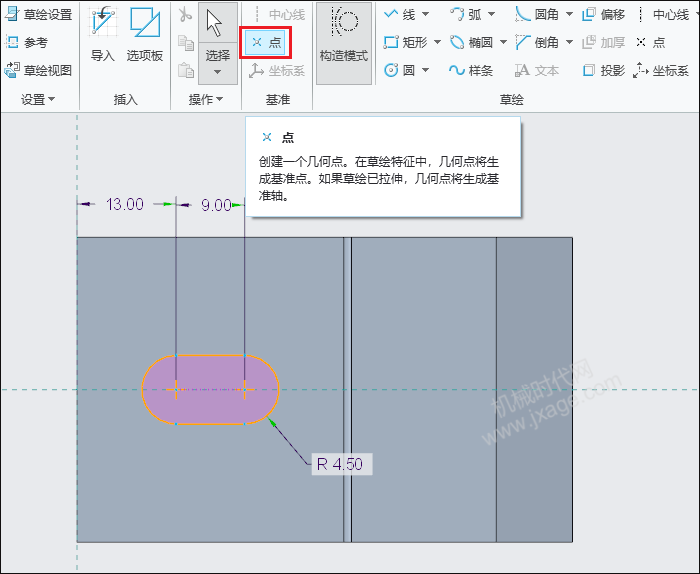Click the 导入 import tool
This screenshot has height=574, width=700.
click(103, 34)
